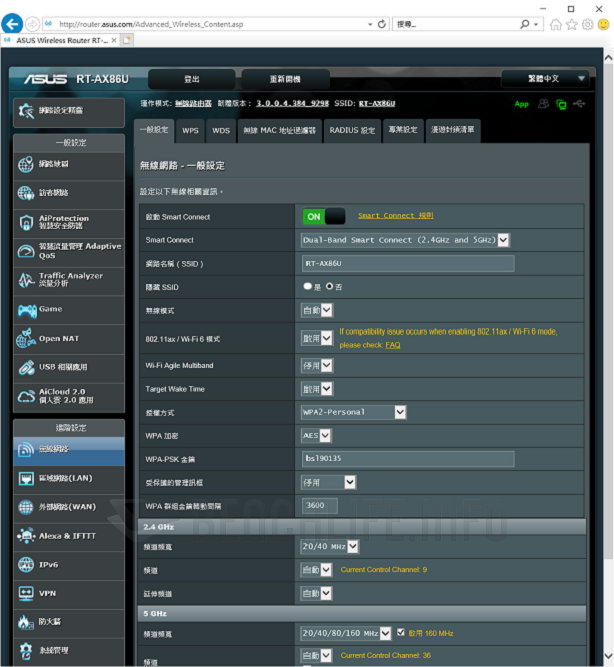Open the IPv6 icon
This screenshot has height=667, width=614.
point(26,564)
